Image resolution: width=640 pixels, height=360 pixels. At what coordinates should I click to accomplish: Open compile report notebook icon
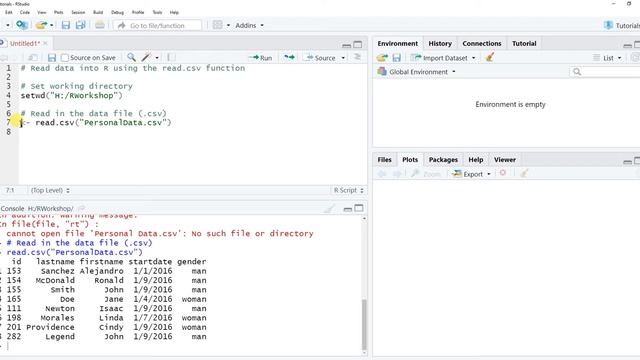[171, 58]
